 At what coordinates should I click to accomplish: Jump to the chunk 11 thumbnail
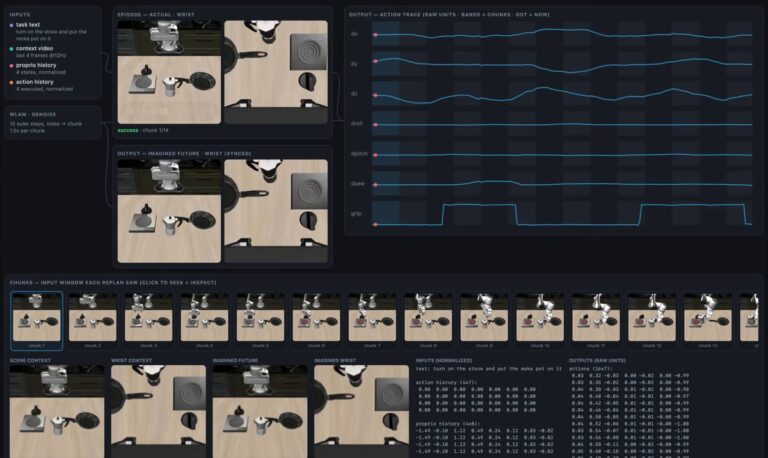(596, 320)
